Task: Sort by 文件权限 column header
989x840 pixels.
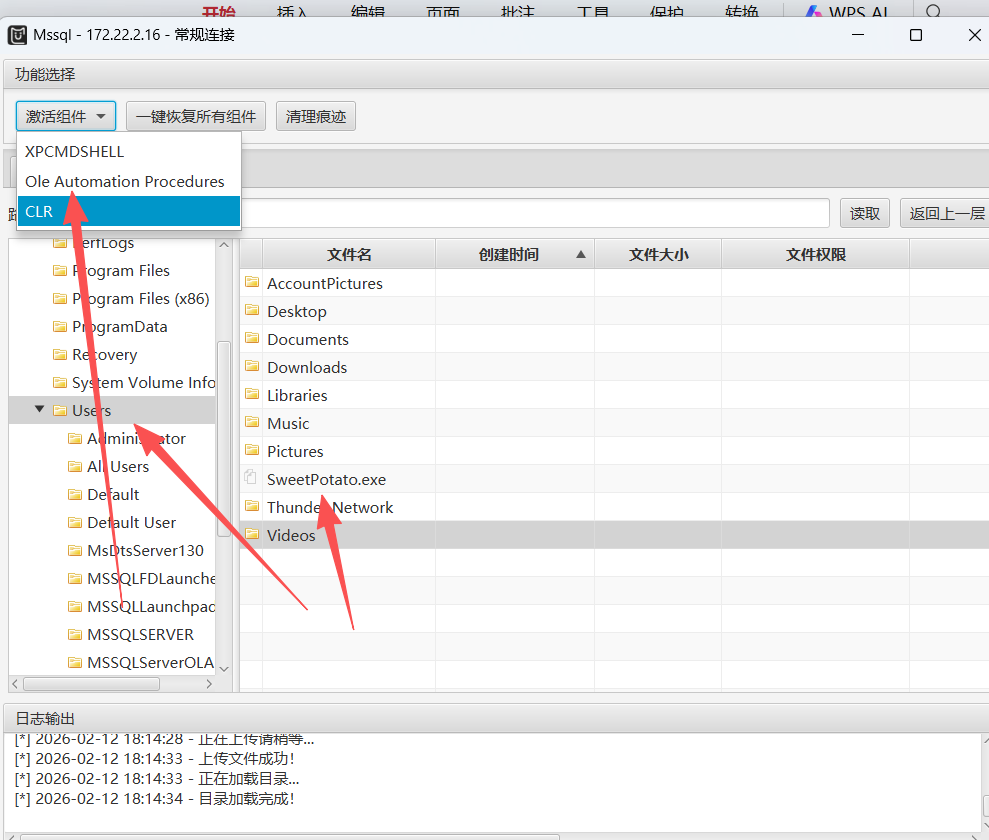Action: tap(816, 254)
